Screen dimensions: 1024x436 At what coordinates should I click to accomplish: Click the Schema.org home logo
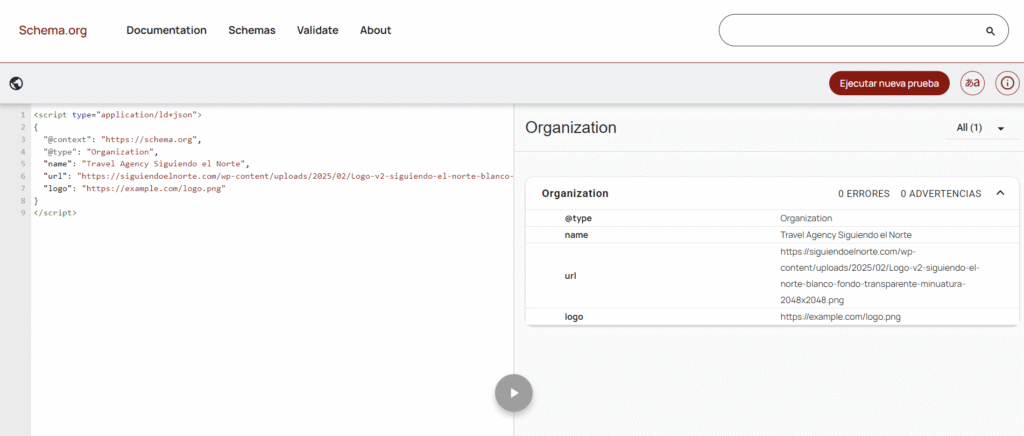[52, 30]
